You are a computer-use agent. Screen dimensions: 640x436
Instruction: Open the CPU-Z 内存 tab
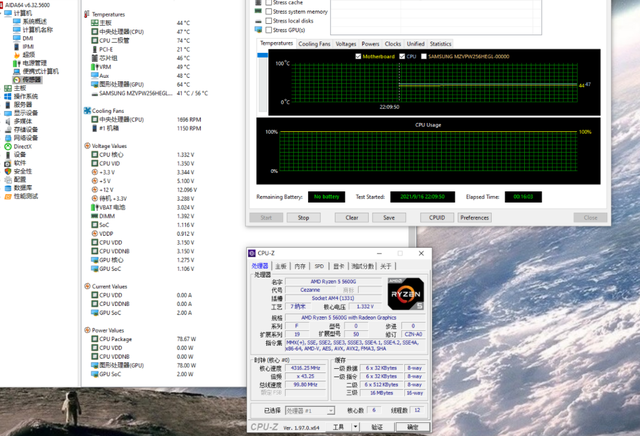pos(300,266)
